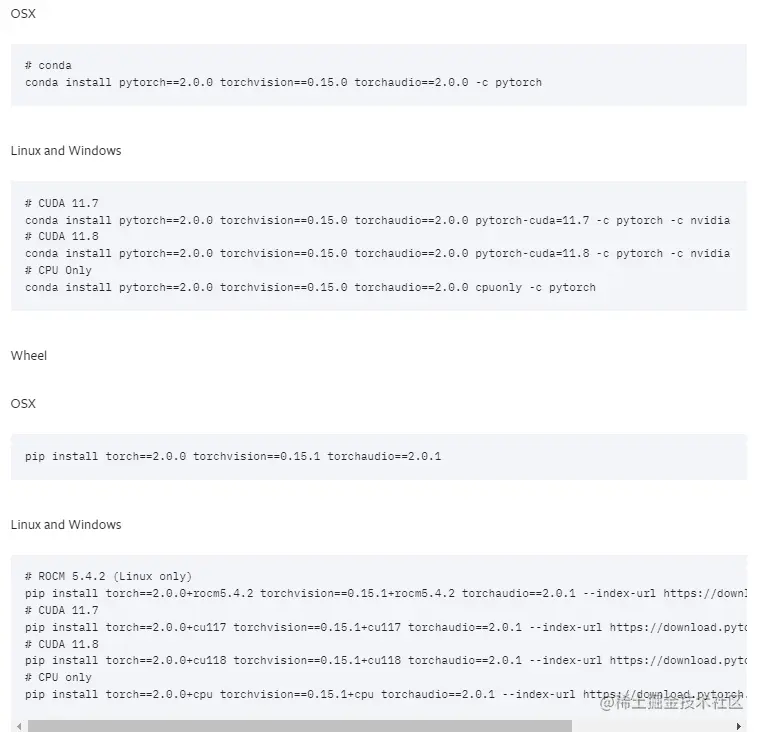Click the '# conda' comment line
Screen dimensions: 764x732
[48, 65]
